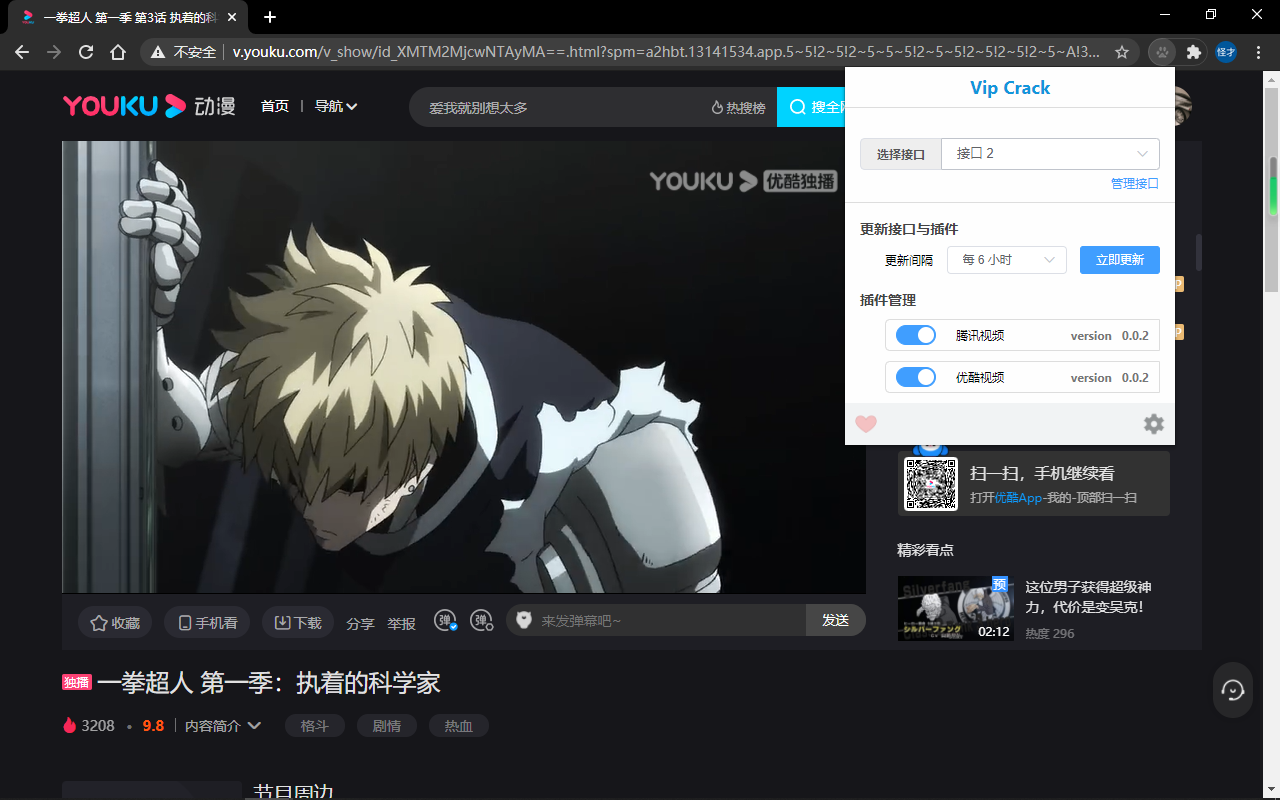Open the Vip Crack paw extension icon
Viewport: 1280px width, 800px height.
pos(1162,52)
